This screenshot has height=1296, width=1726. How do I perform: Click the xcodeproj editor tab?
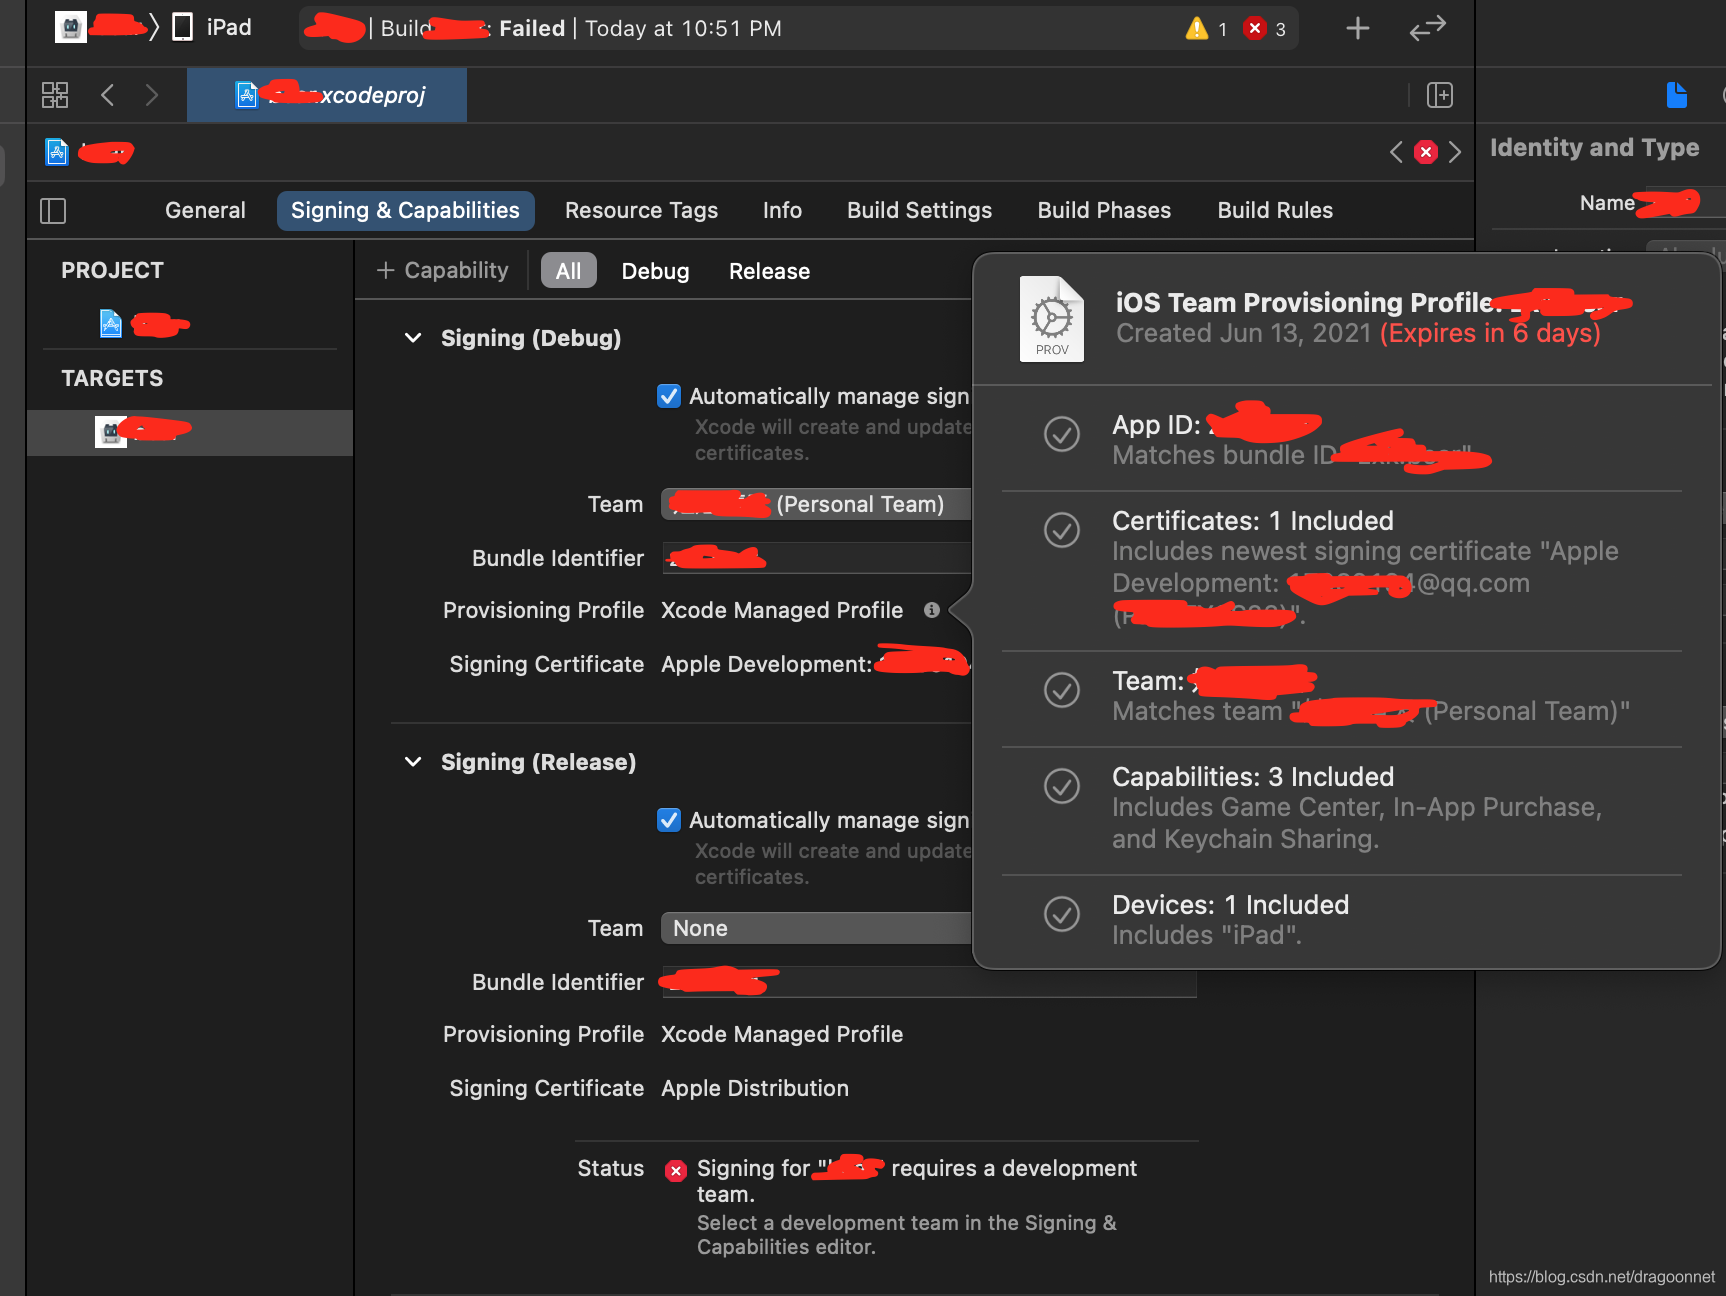coord(327,95)
